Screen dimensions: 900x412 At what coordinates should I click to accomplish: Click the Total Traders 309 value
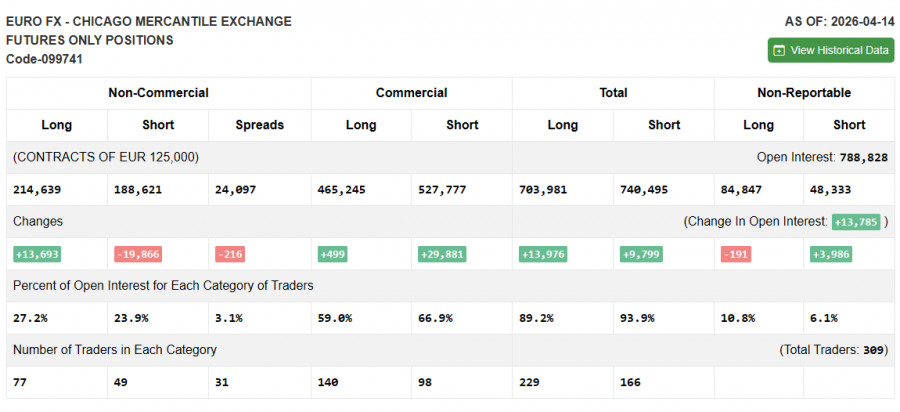[873, 350]
